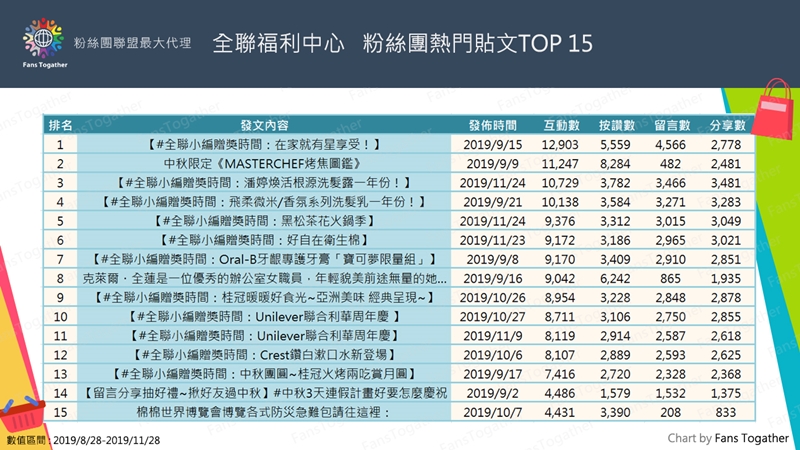800x450 pixels.
Task: Click the date '2019/9/17'
Action: pyautogui.click(x=492, y=374)
